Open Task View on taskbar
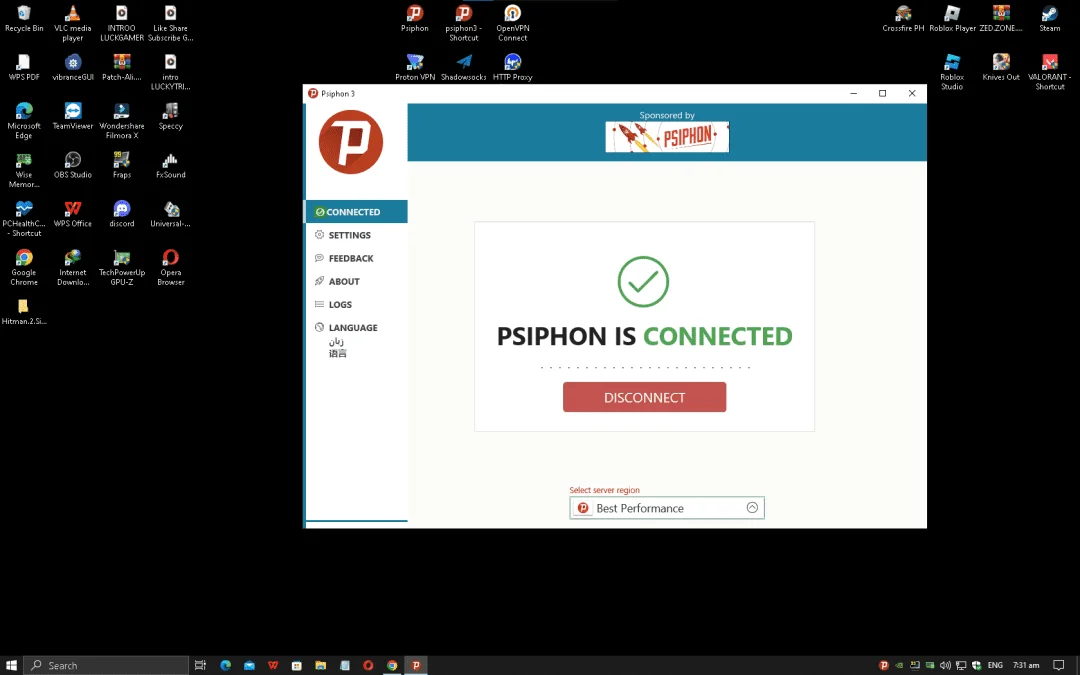Screen dimensions: 1080x675 click(200, 665)
